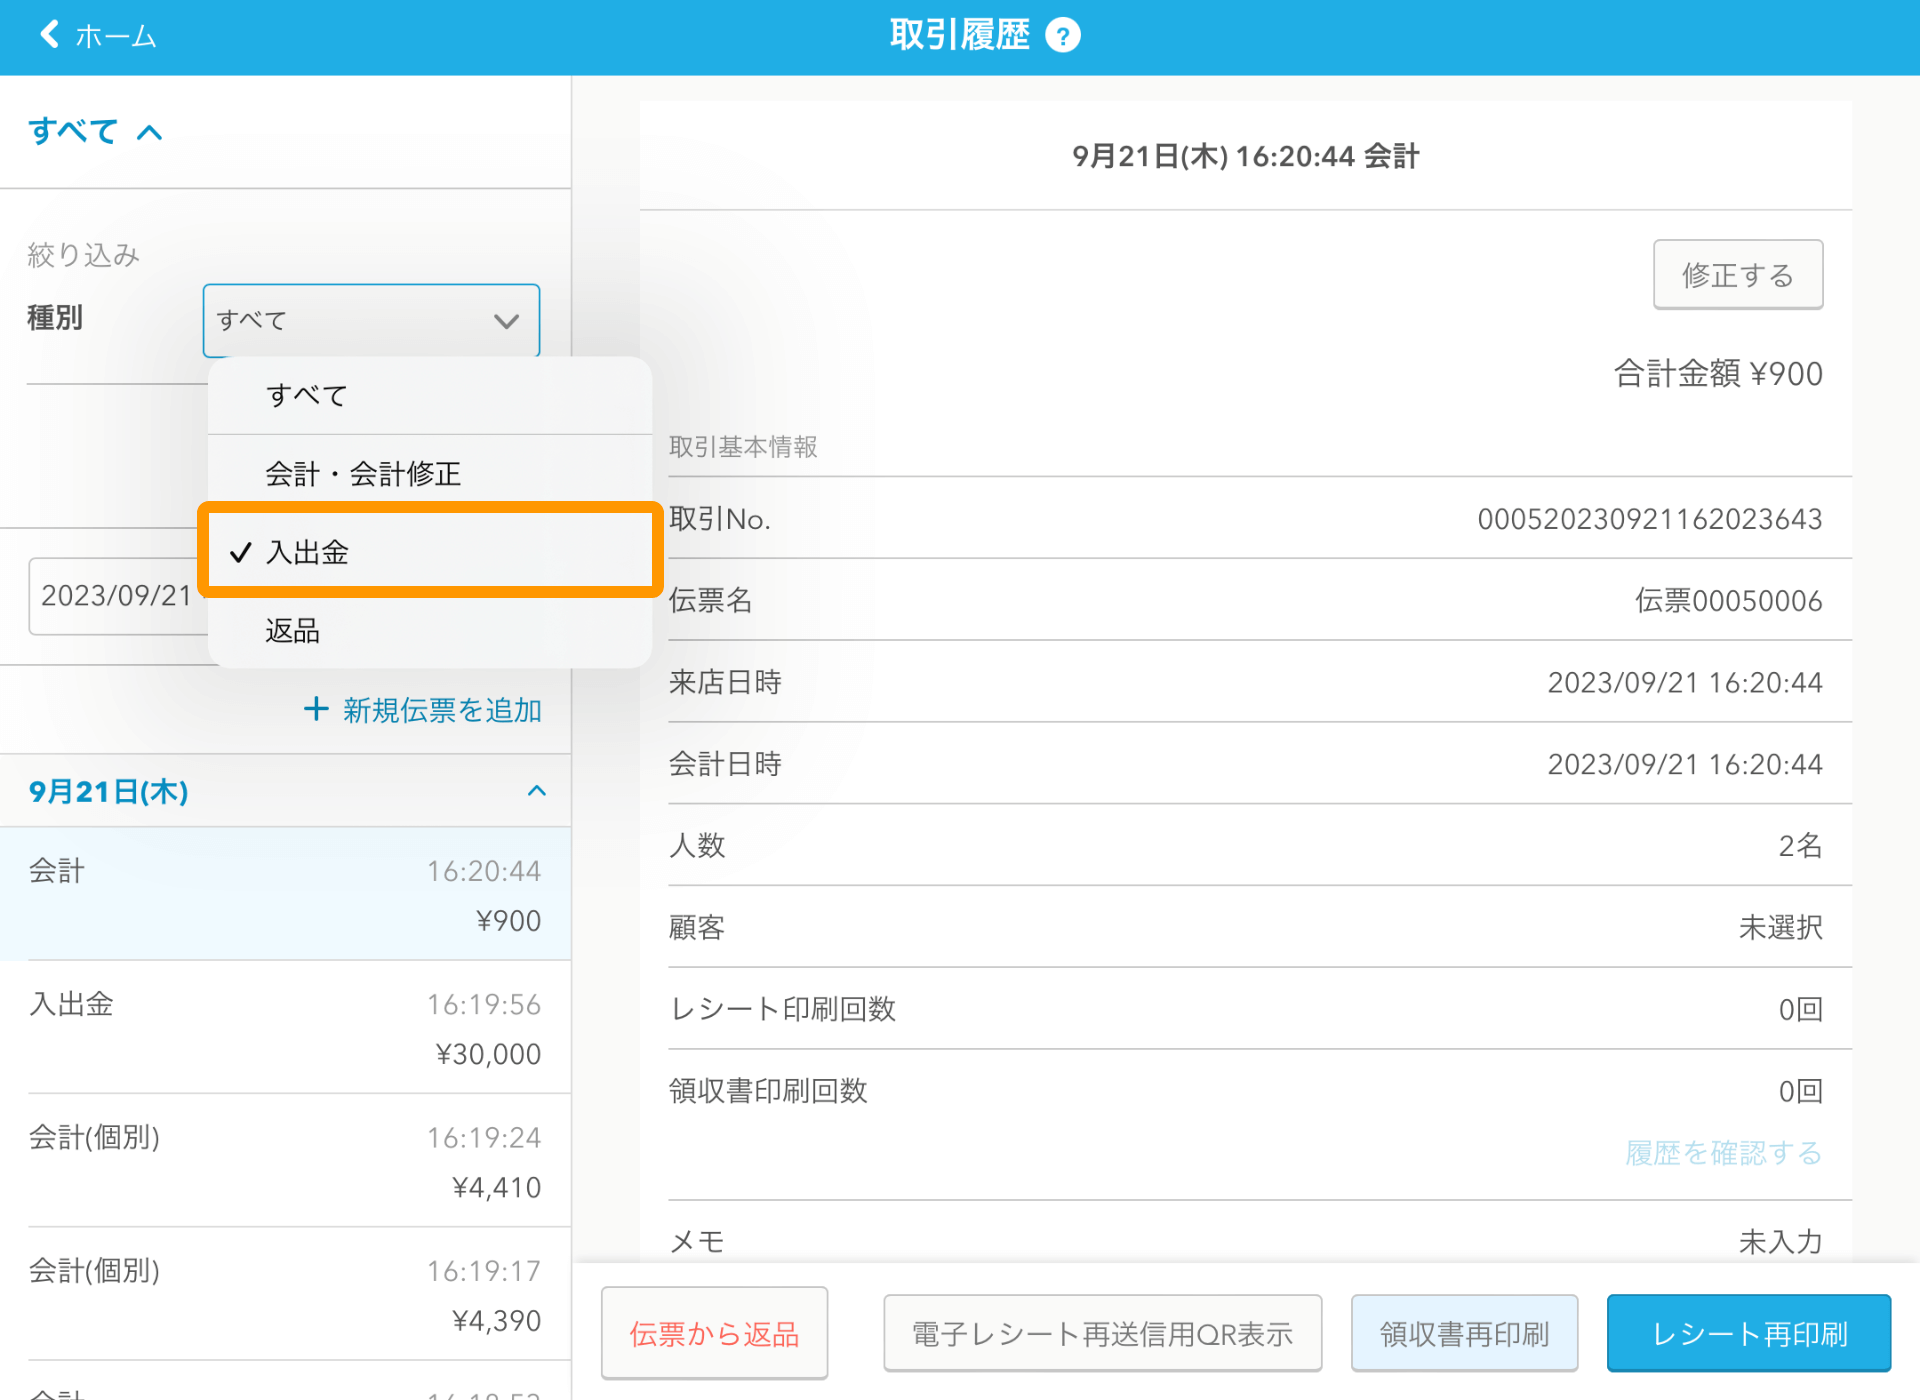
Task: Select すべて in the dropdown list
Action: [x=430, y=395]
